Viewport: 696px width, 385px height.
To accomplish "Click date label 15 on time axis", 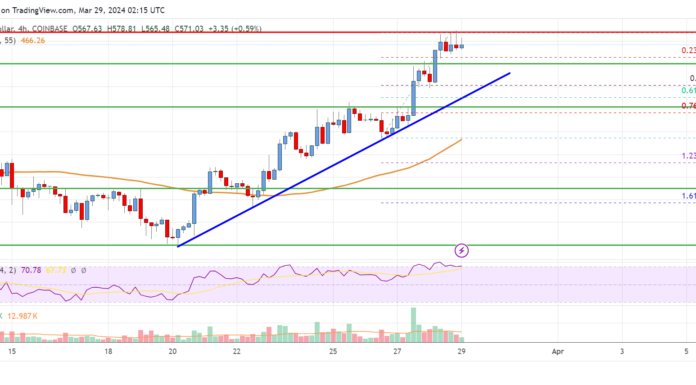I will click(12, 351).
